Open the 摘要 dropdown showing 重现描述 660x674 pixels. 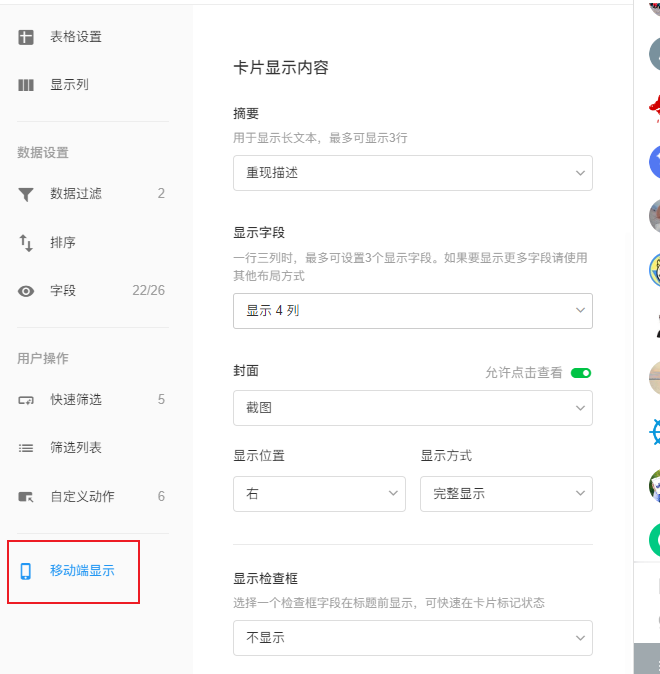tap(412, 173)
